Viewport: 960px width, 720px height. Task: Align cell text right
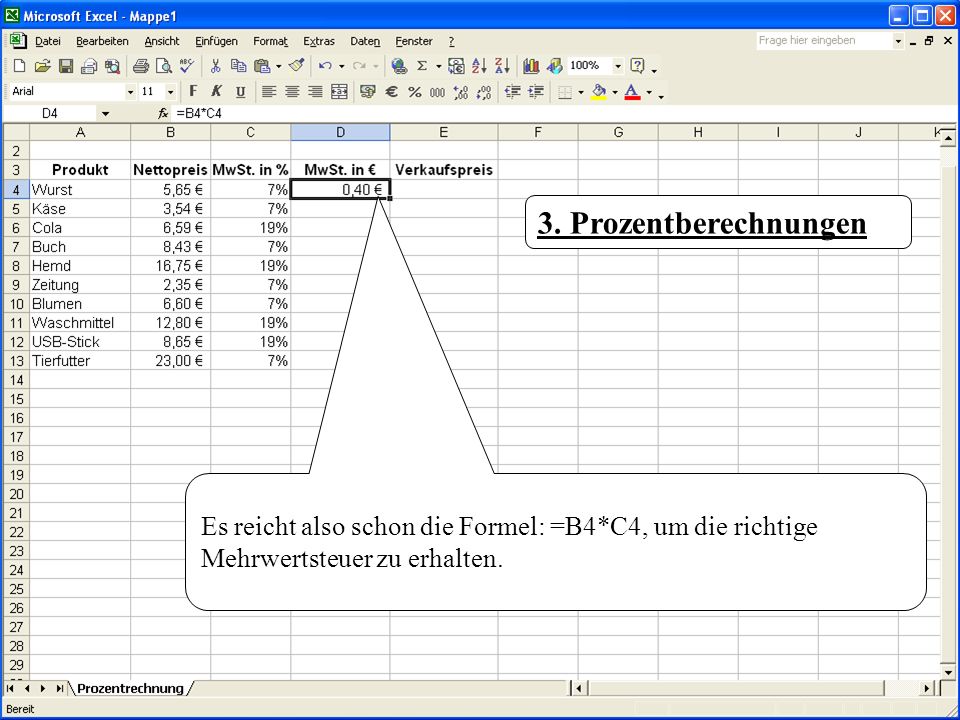click(x=315, y=92)
